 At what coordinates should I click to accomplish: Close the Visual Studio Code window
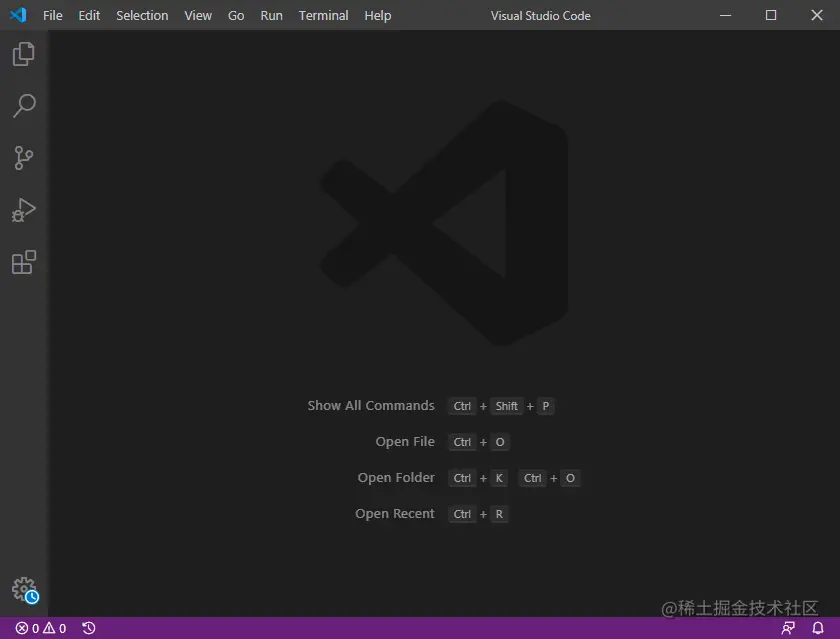point(816,15)
